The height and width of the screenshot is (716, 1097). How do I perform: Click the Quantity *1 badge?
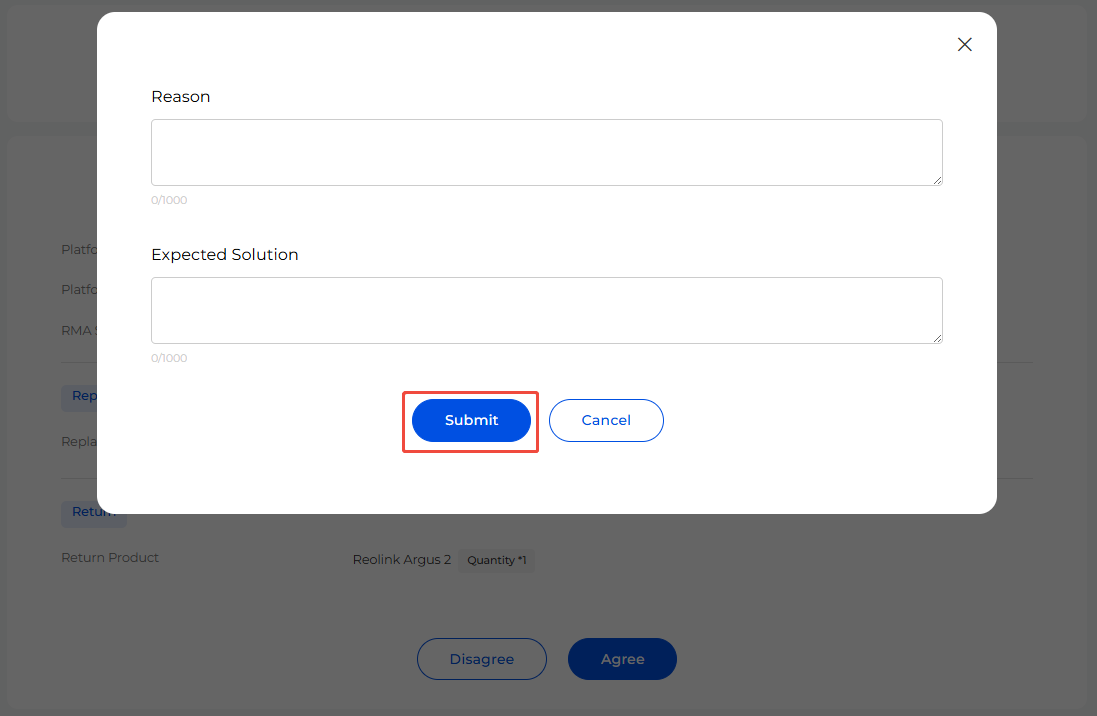tap(496, 560)
